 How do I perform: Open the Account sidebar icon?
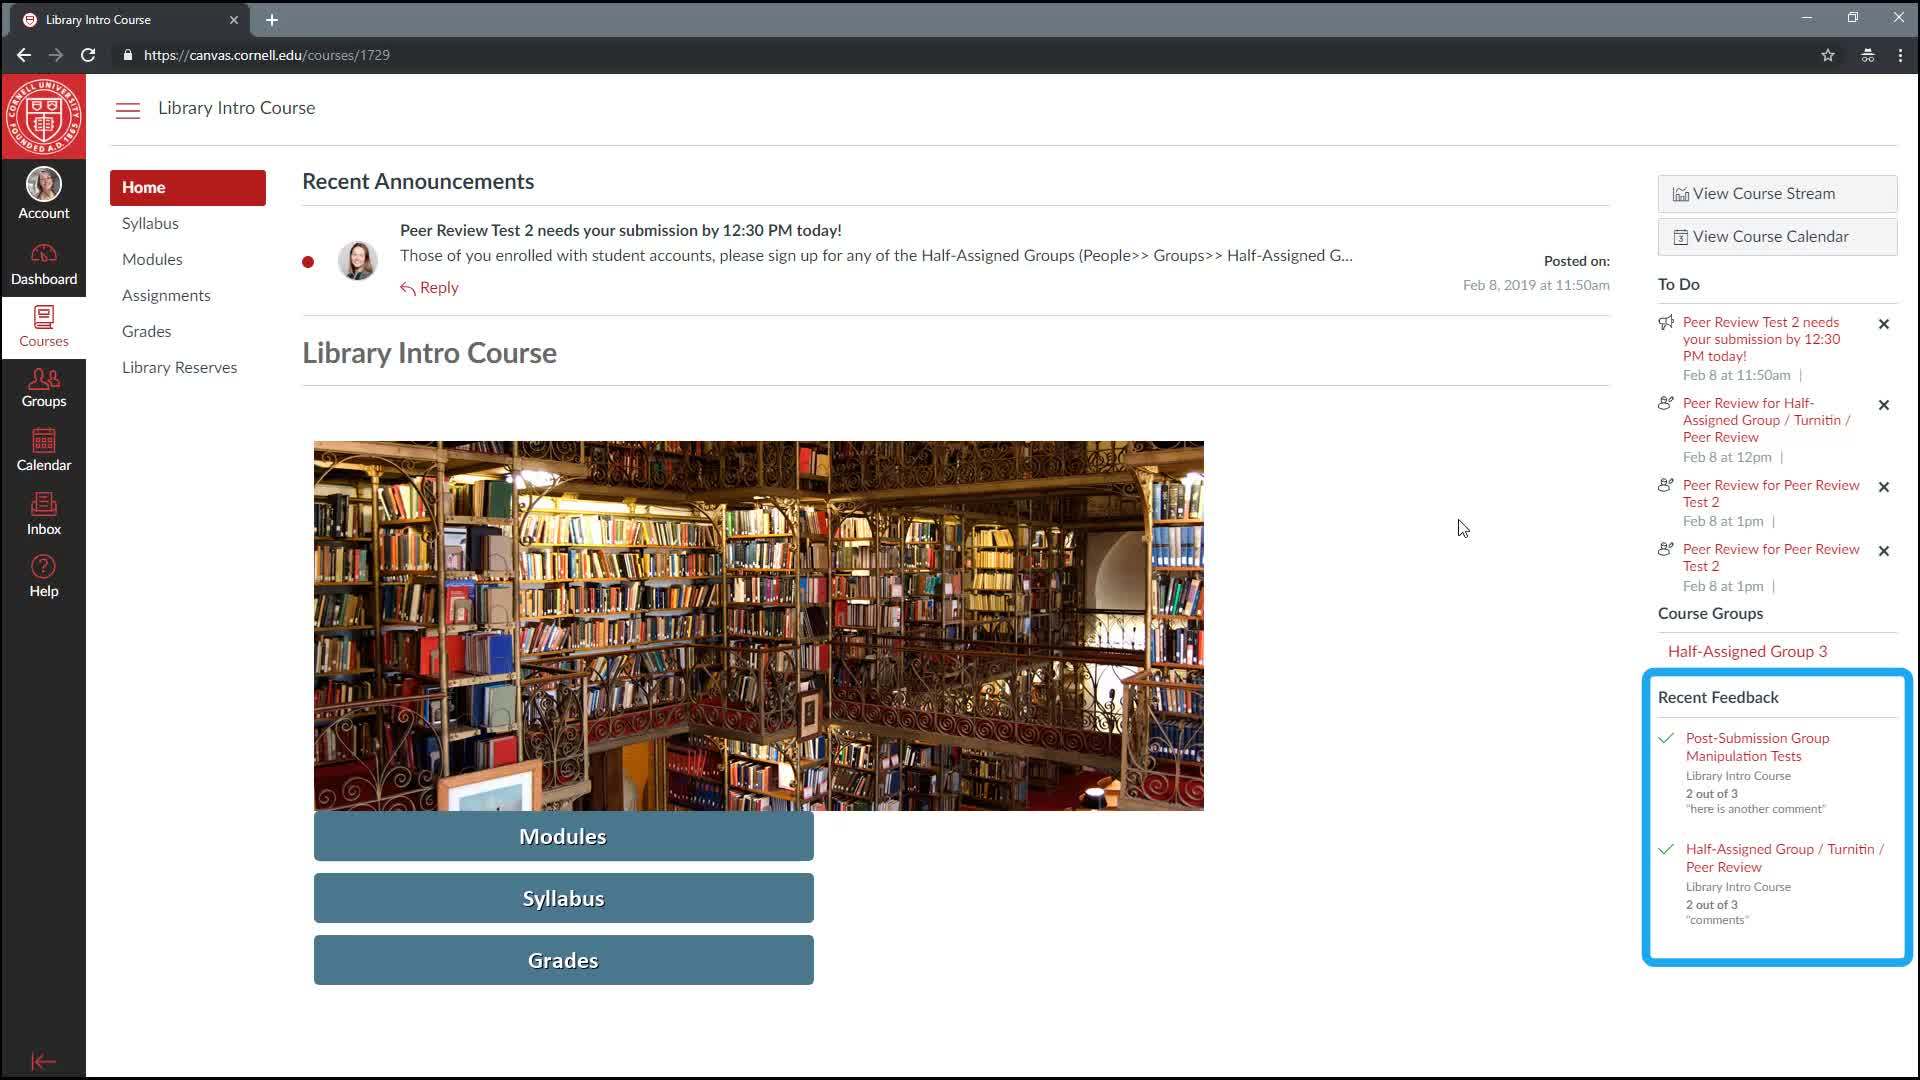[x=43, y=192]
